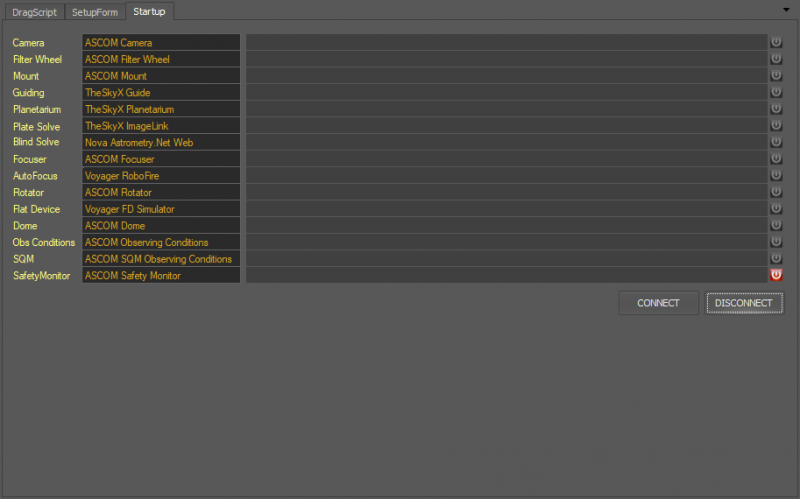The width and height of the screenshot is (800, 499).
Task: Click the Camera status message bar
Action: pyautogui.click(x=507, y=42)
